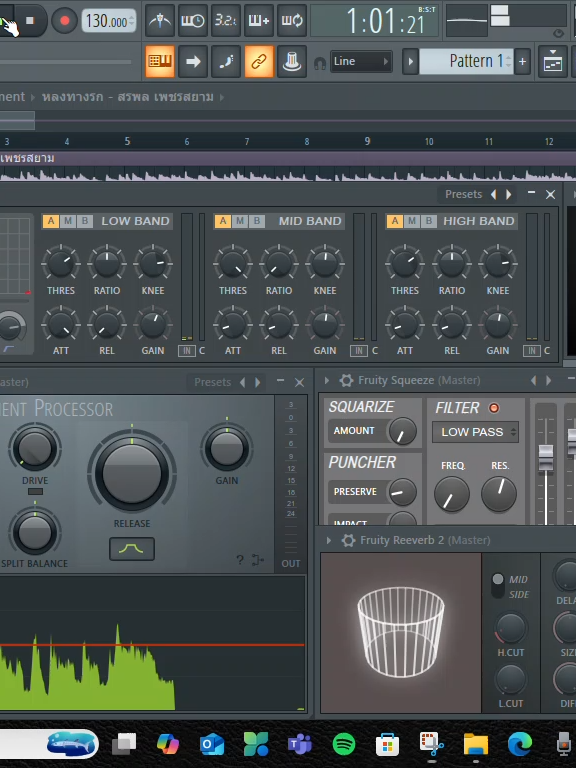Open the Line snap dropdown
This screenshot has height=768, width=576.
pyautogui.click(x=361, y=61)
